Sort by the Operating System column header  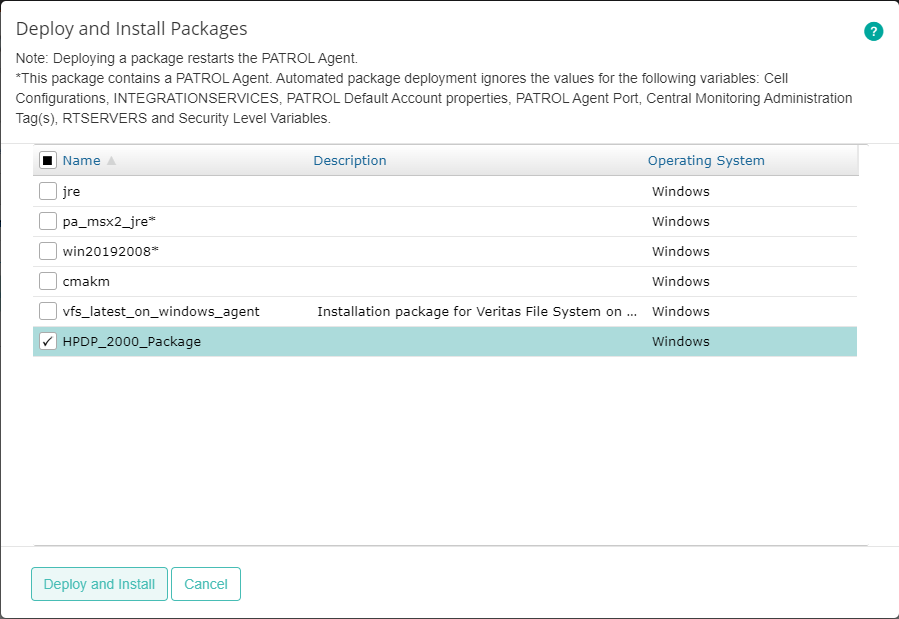pos(706,160)
